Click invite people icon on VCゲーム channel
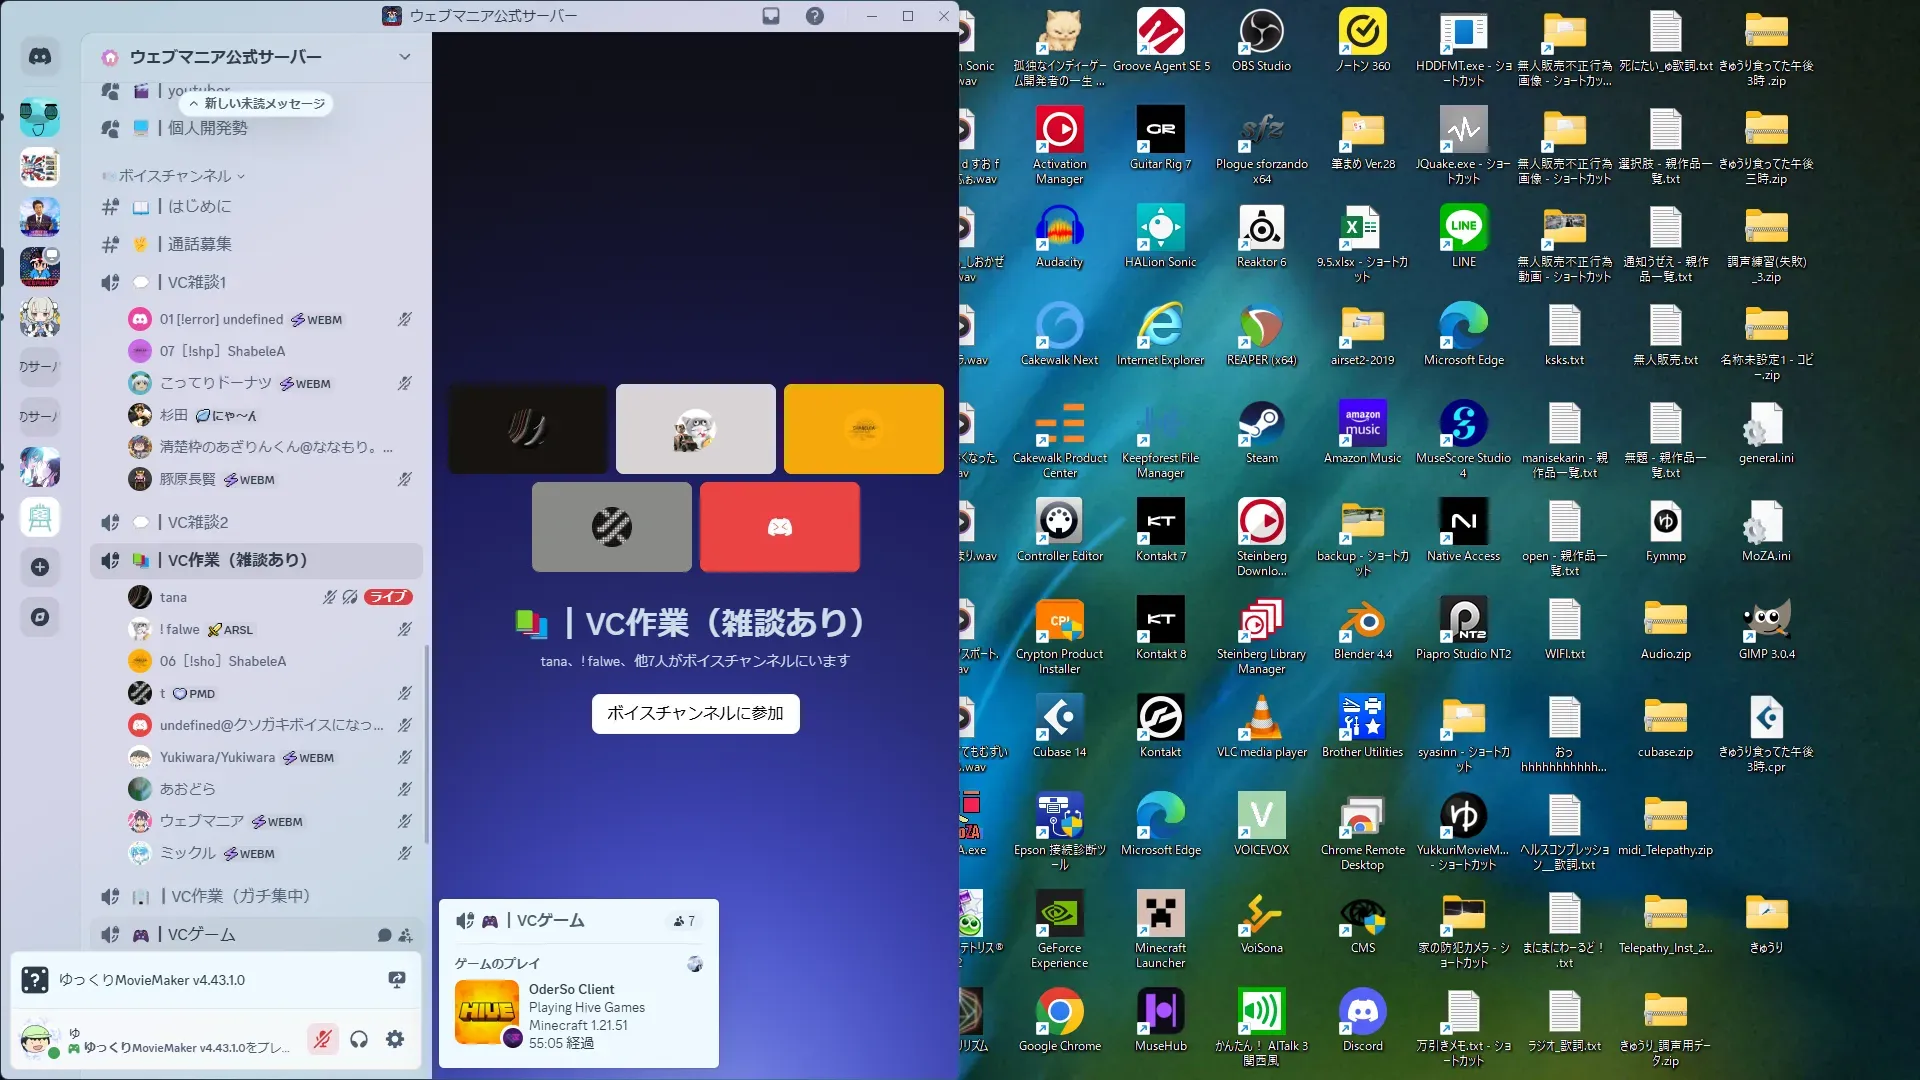Viewport: 1920px width, 1080px height. [x=405, y=935]
